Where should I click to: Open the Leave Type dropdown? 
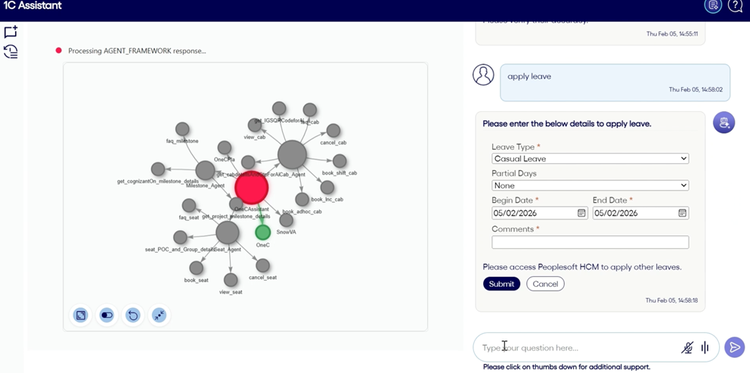pyautogui.click(x=590, y=158)
